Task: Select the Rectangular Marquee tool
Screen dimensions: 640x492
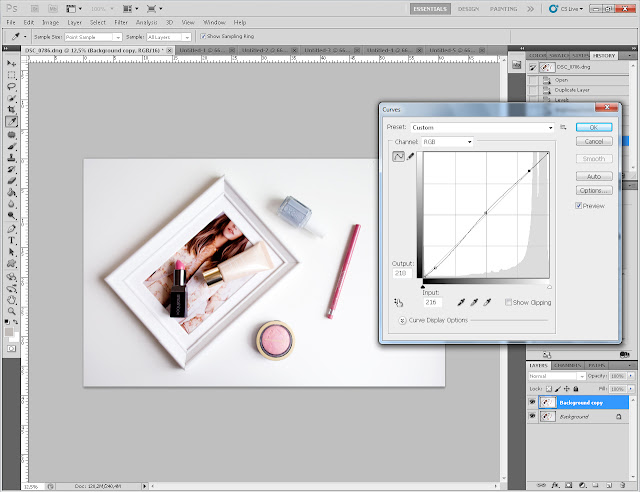Action: (11, 75)
